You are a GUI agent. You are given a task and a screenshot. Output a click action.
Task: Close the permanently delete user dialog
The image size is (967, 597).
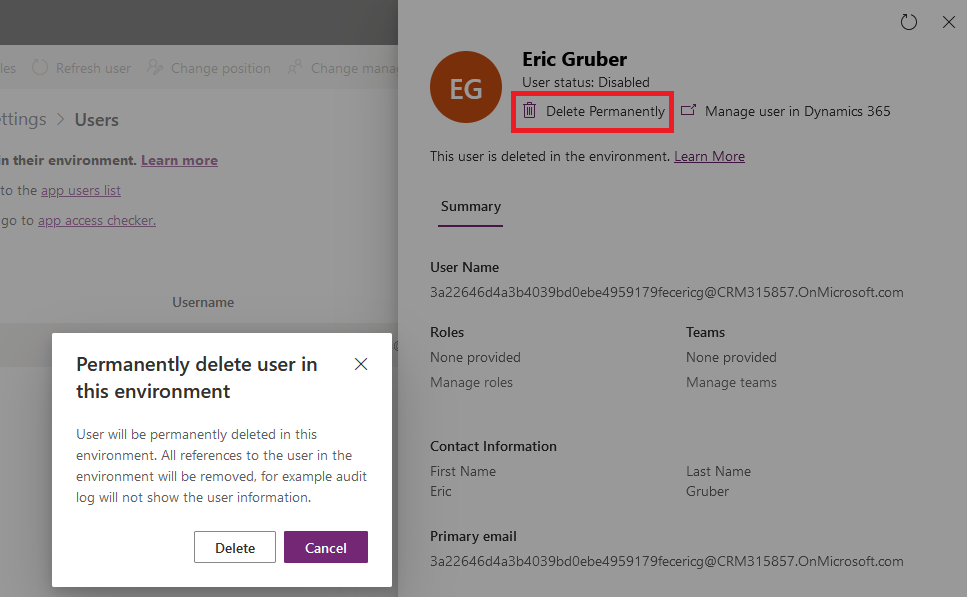coord(361,364)
